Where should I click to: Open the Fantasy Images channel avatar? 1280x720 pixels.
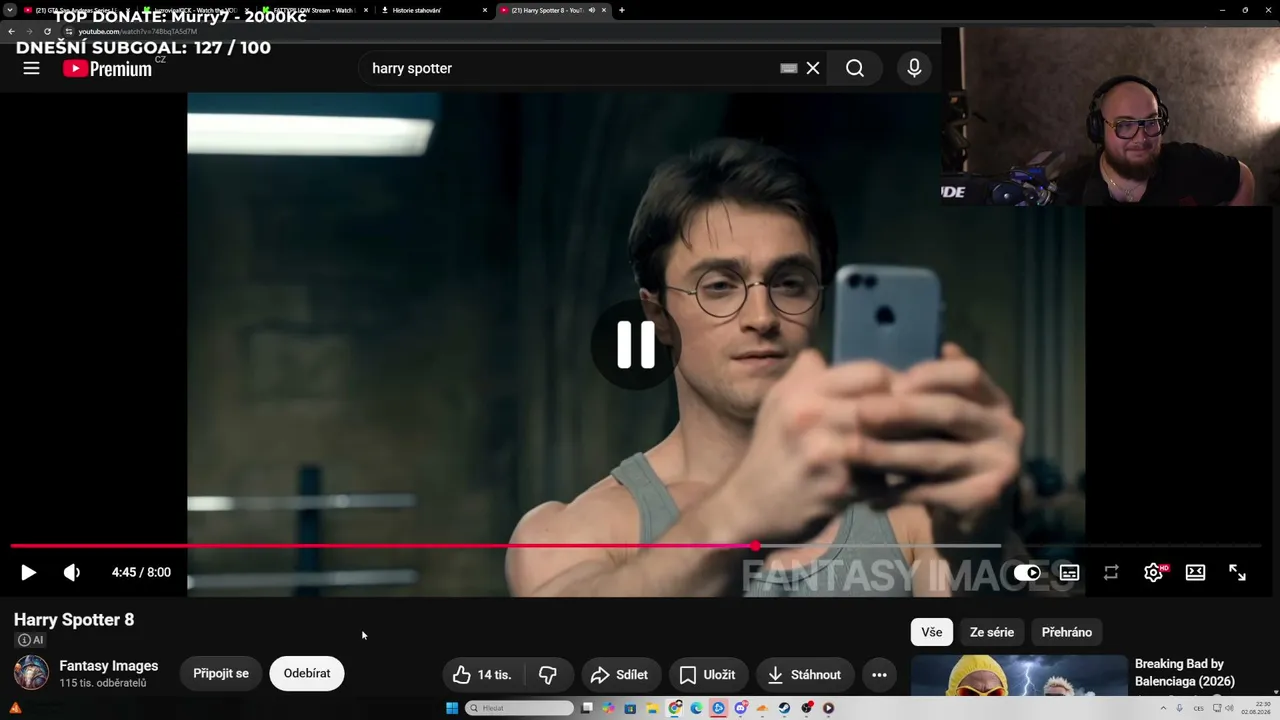point(31,673)
